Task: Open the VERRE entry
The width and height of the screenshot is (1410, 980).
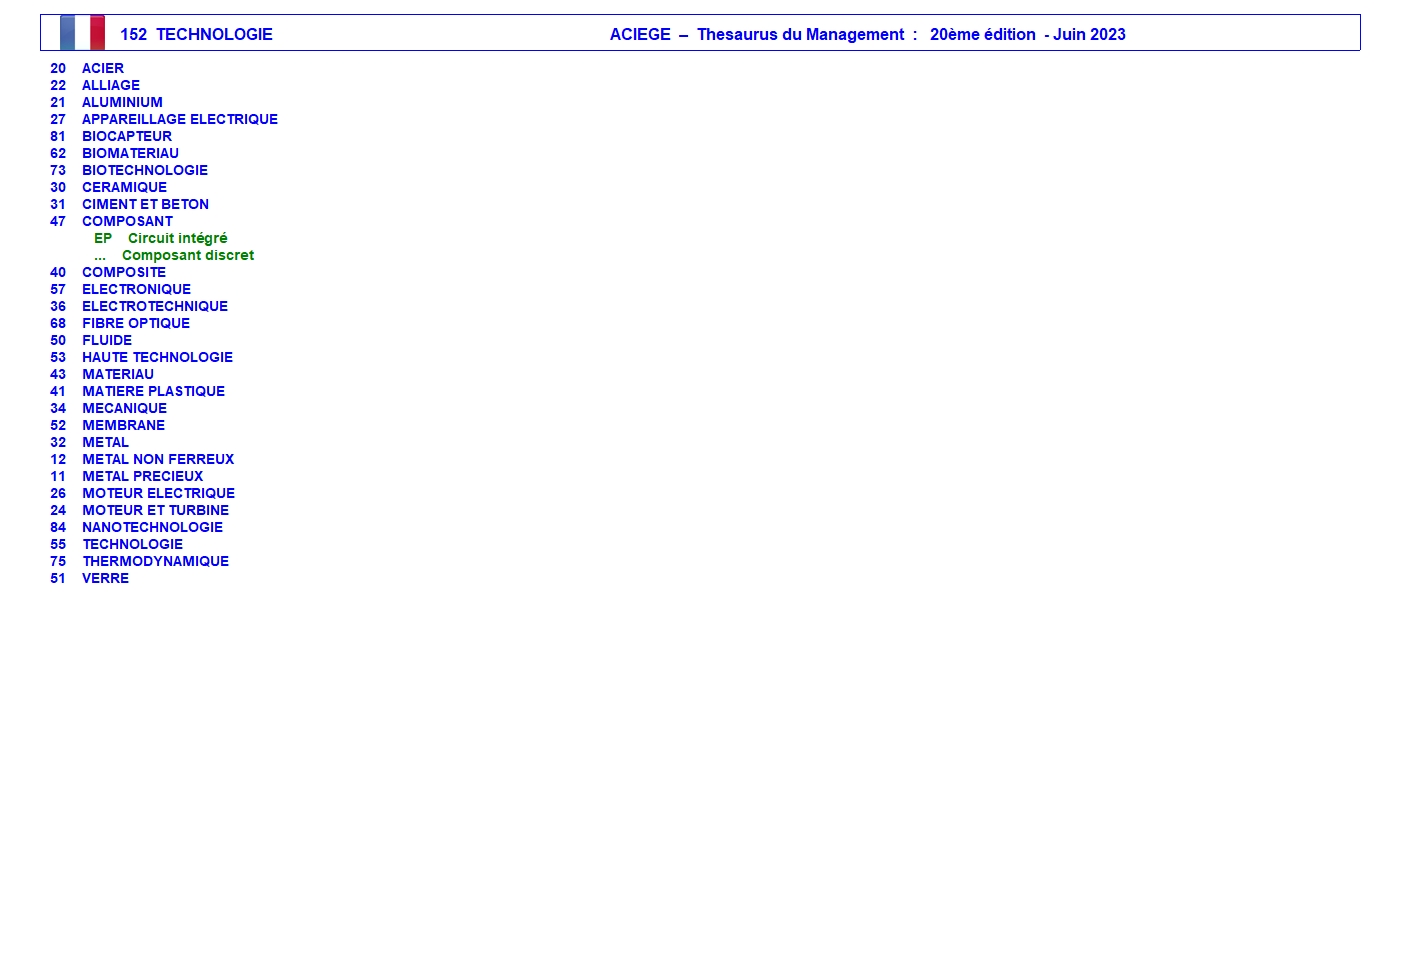Action: coord(105,578)
